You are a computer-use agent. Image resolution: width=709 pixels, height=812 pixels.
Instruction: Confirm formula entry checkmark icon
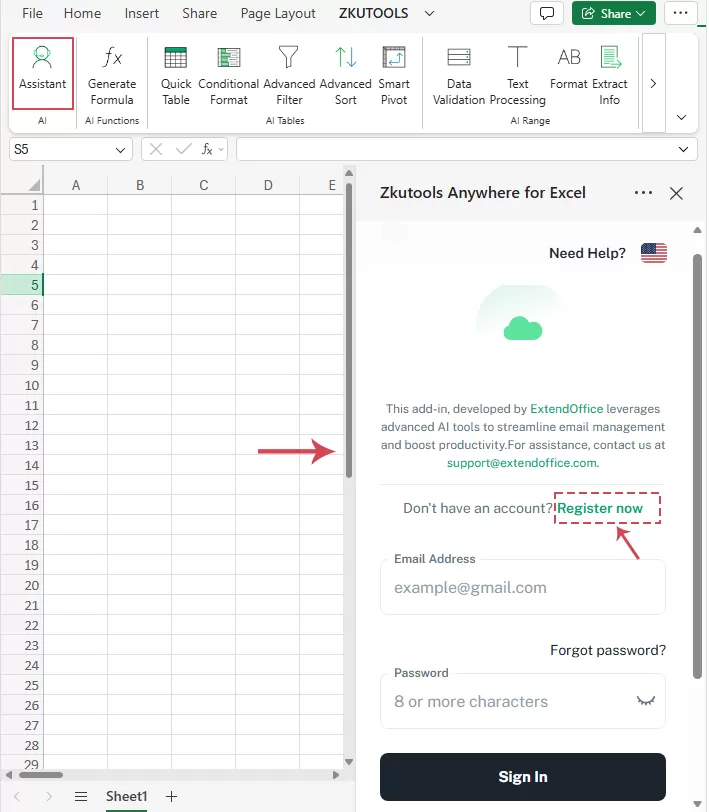pos(183,149)
